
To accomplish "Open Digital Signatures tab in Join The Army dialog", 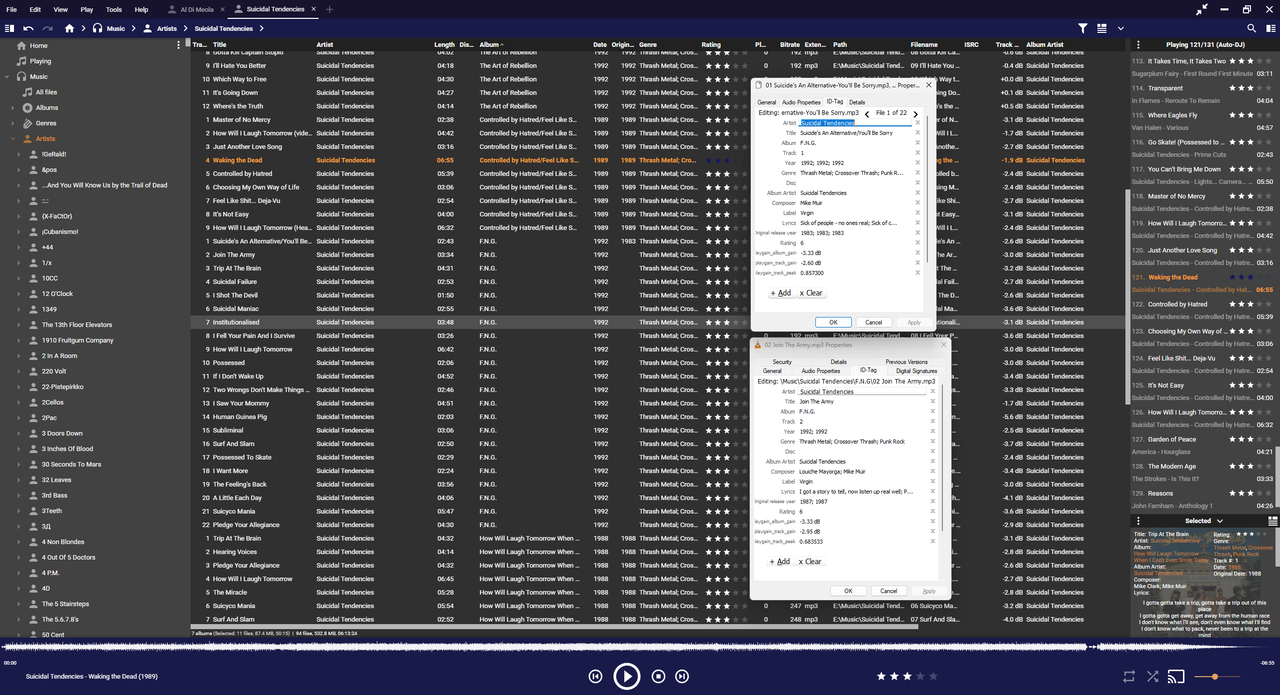I will click(x=916, y=371).
